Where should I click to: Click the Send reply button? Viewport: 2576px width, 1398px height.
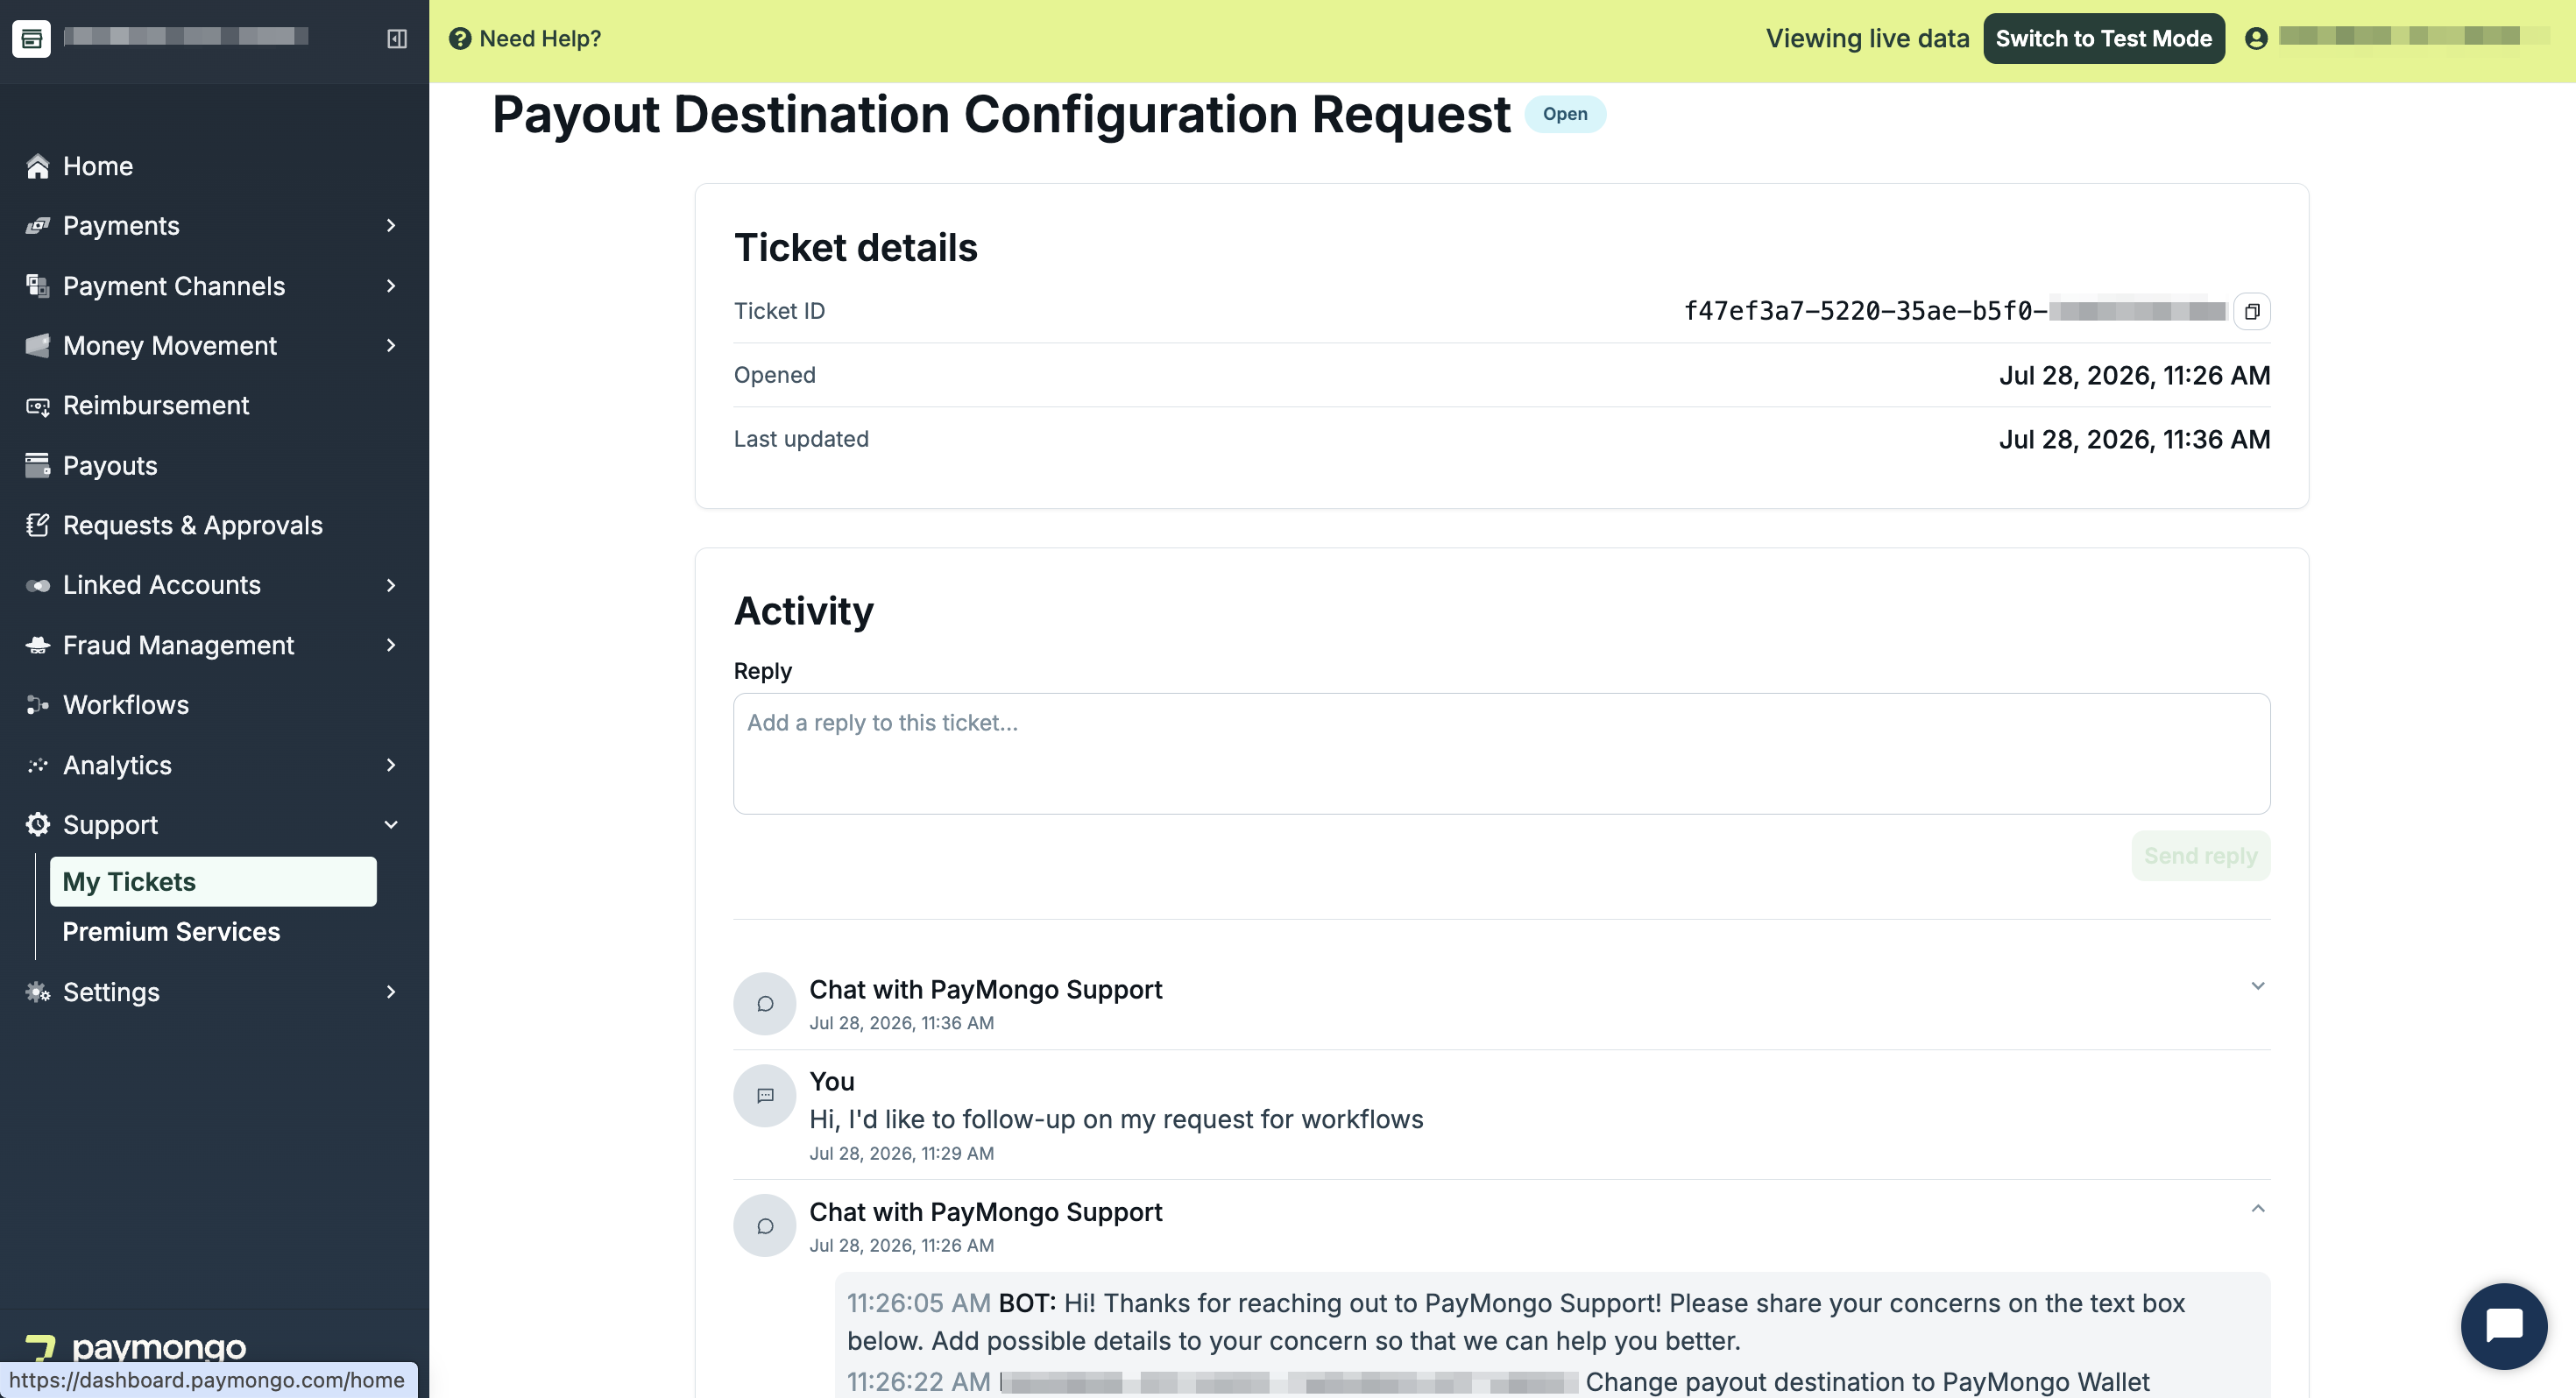click(2201, 856)
